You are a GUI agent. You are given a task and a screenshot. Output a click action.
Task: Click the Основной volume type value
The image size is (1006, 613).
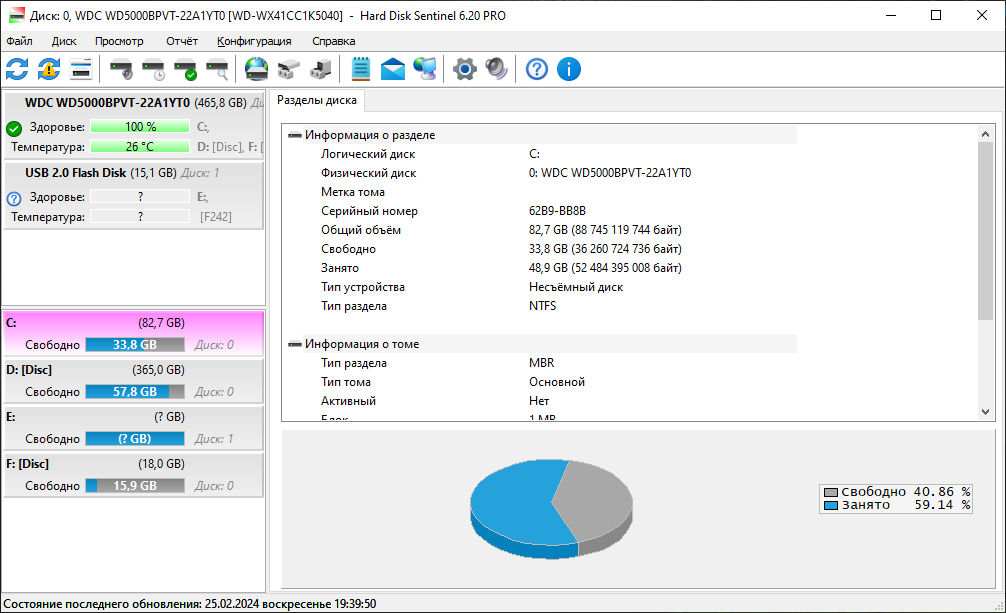tap(557, 382)
